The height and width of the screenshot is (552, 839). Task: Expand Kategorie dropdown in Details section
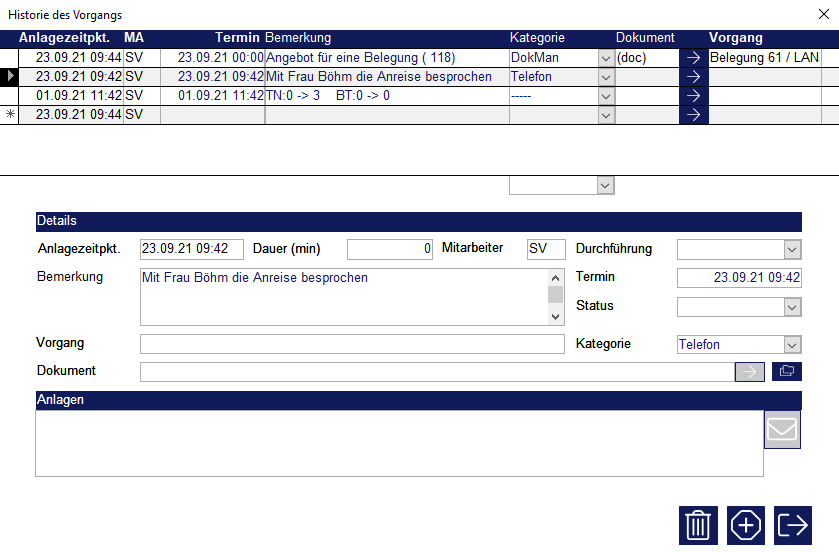point(792,345)
